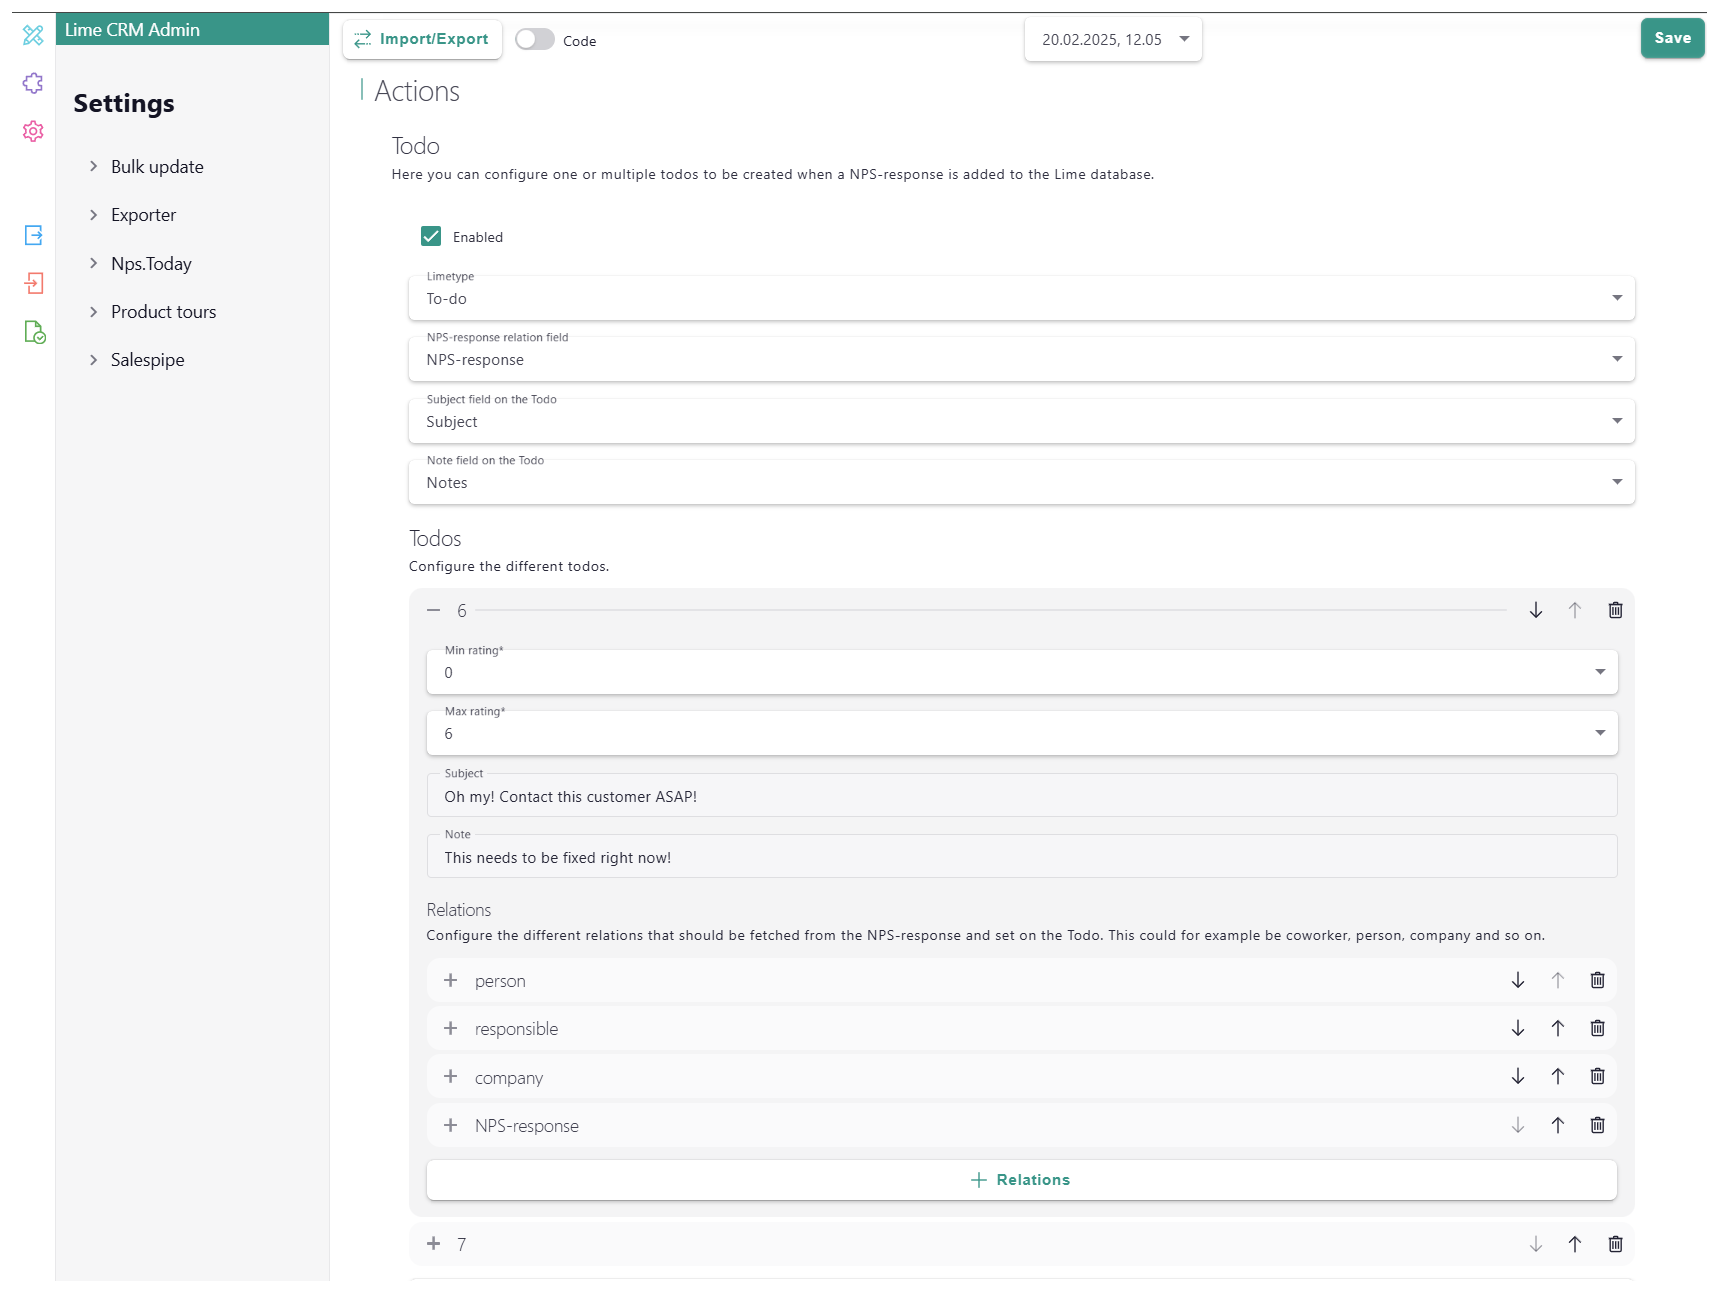Delete the NPS-response relation row
1716x1290 pixels.
point(1597,1125)
